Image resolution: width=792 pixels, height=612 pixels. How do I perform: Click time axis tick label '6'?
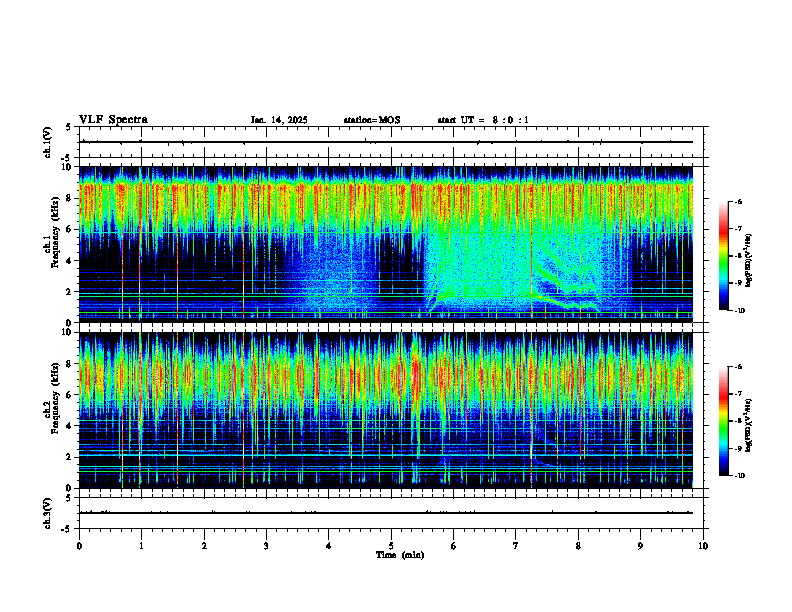[454, 546]
